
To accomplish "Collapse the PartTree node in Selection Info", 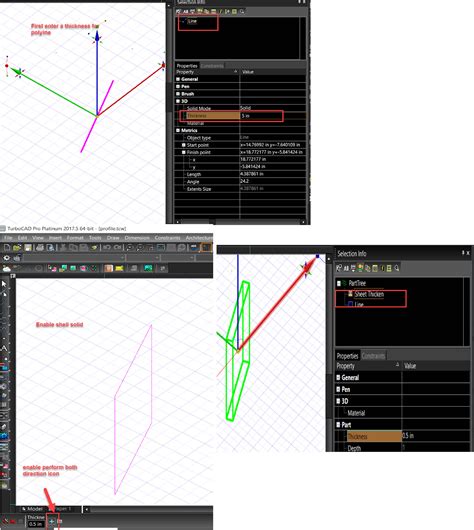I will pyautogui.click(x=339, y=283).
